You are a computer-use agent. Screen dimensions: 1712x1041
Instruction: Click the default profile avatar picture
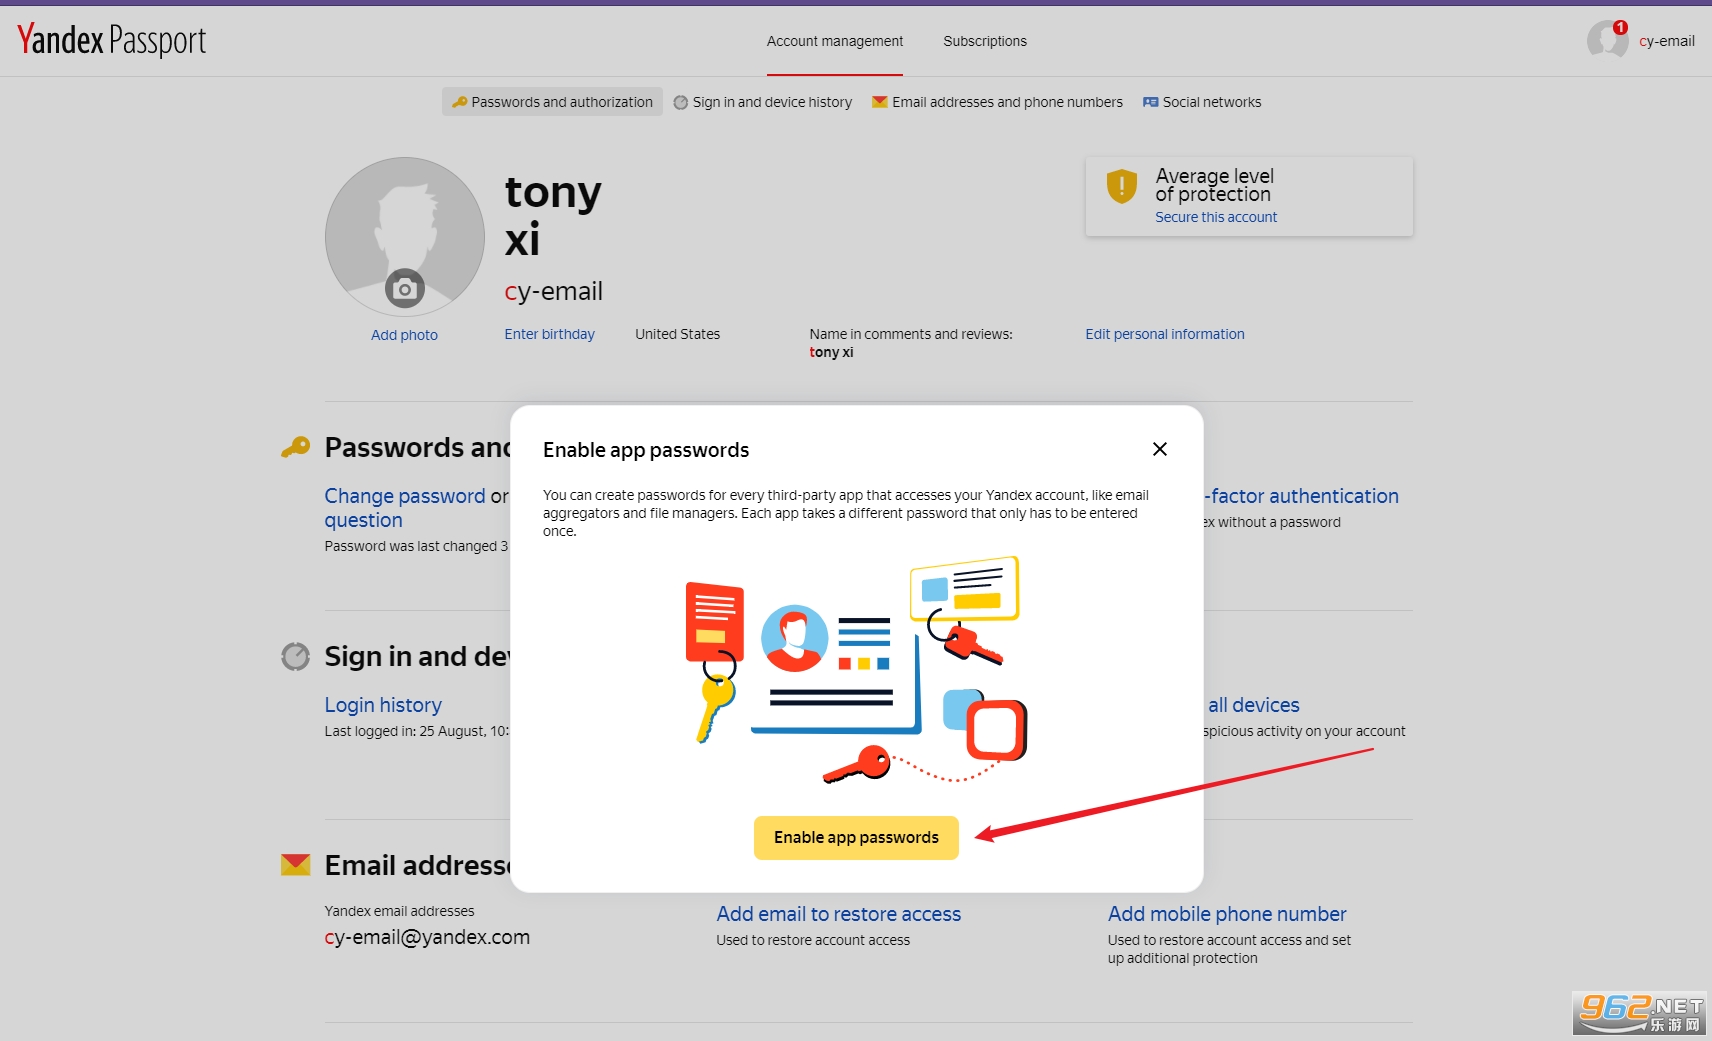[x=405, y=237]
